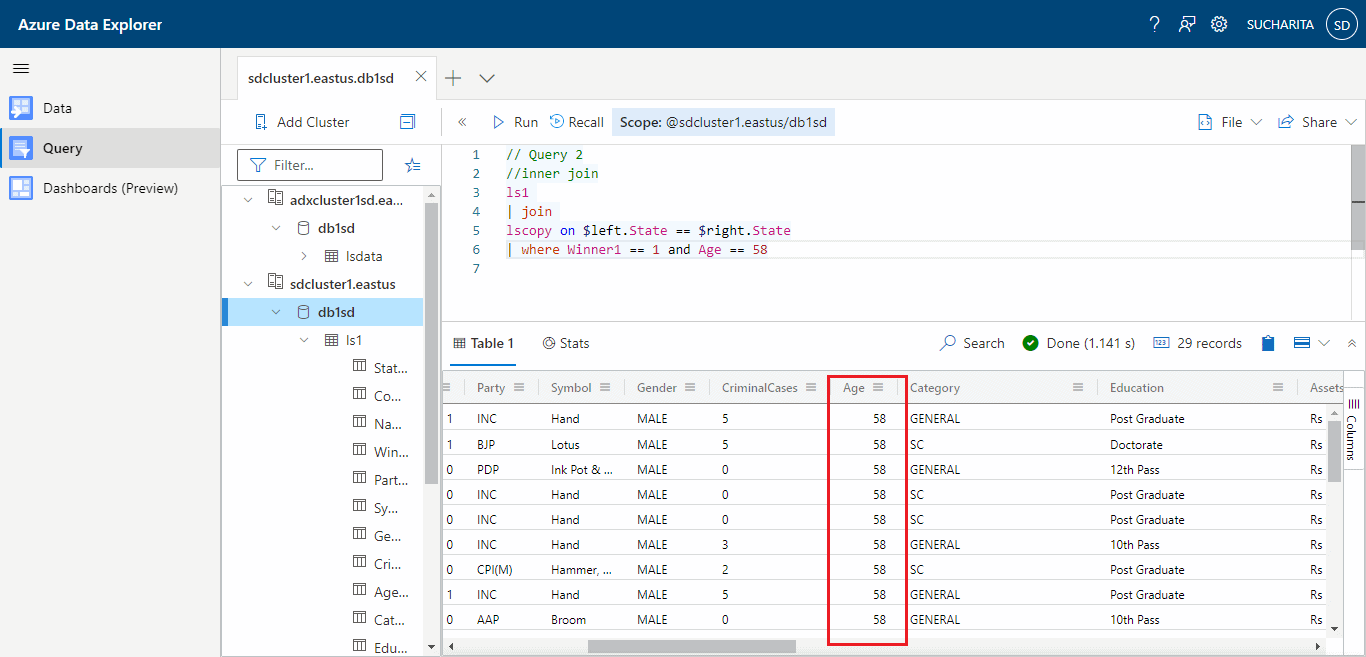Click the help question mark icon
This screenshot has height=657, width=1366.
pyautogui.click(x=1154, y=23)
